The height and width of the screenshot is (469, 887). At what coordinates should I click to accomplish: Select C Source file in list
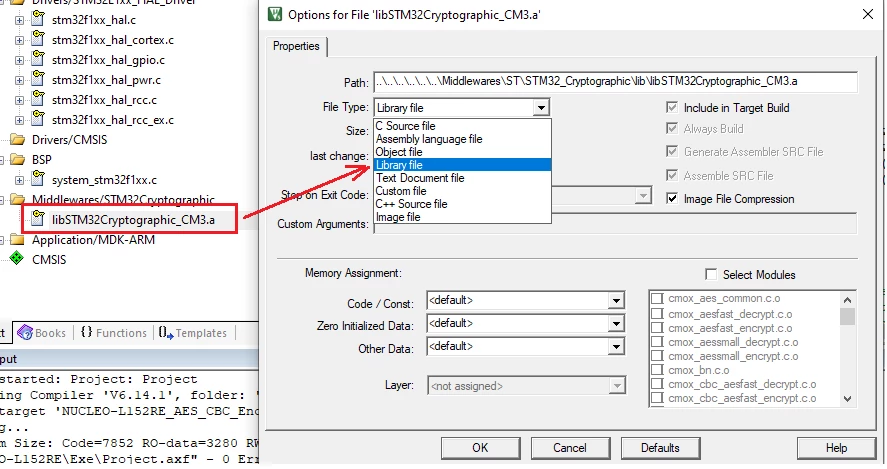click(462, 126)
